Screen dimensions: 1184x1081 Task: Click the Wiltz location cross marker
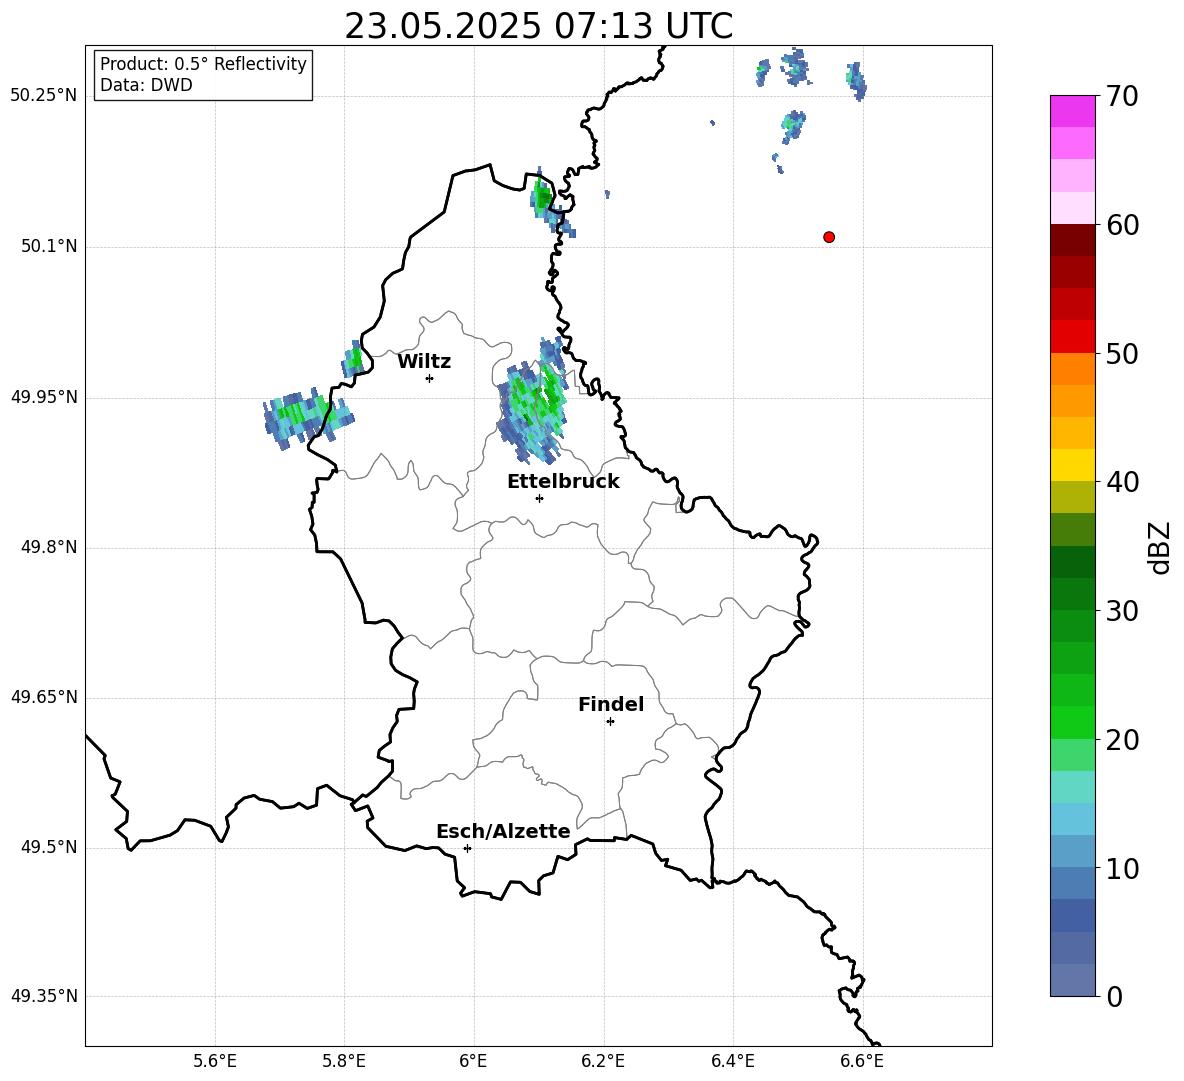429,378
